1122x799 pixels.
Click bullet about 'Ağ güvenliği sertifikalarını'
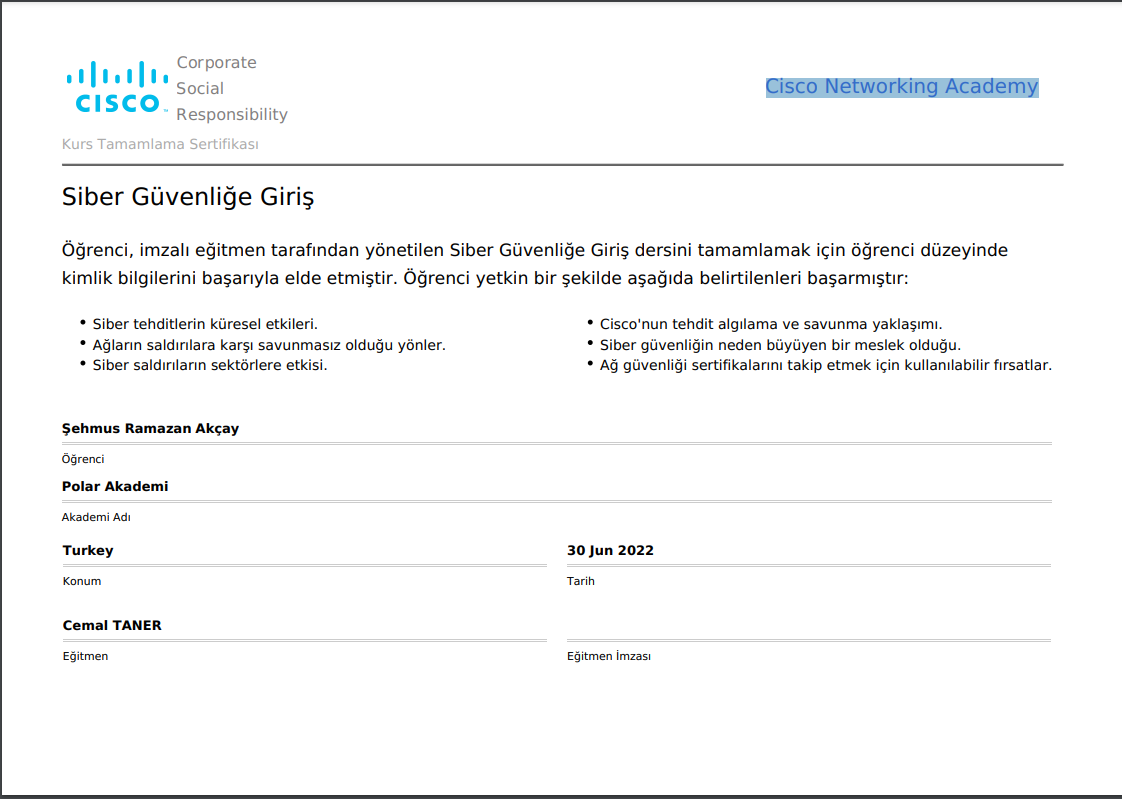826,365
